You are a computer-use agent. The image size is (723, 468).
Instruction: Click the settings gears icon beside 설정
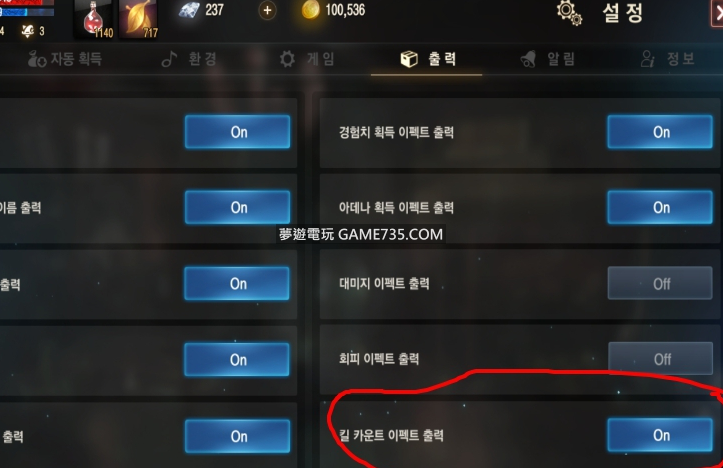click(569, 12)
